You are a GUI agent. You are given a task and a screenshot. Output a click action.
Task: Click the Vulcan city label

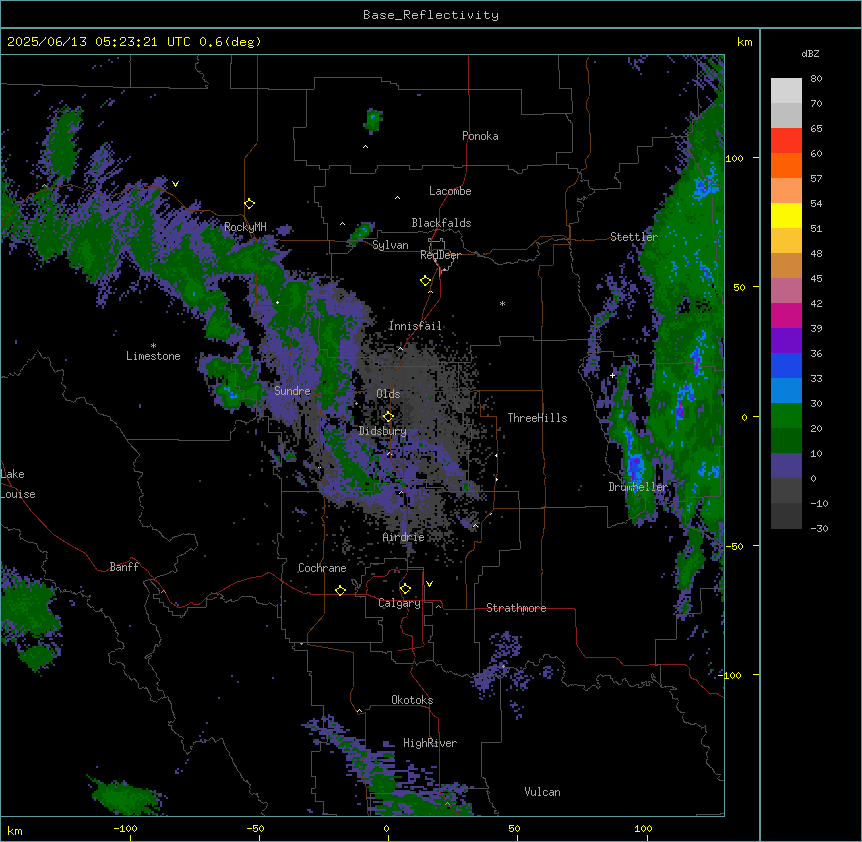(x=543, y=792)
